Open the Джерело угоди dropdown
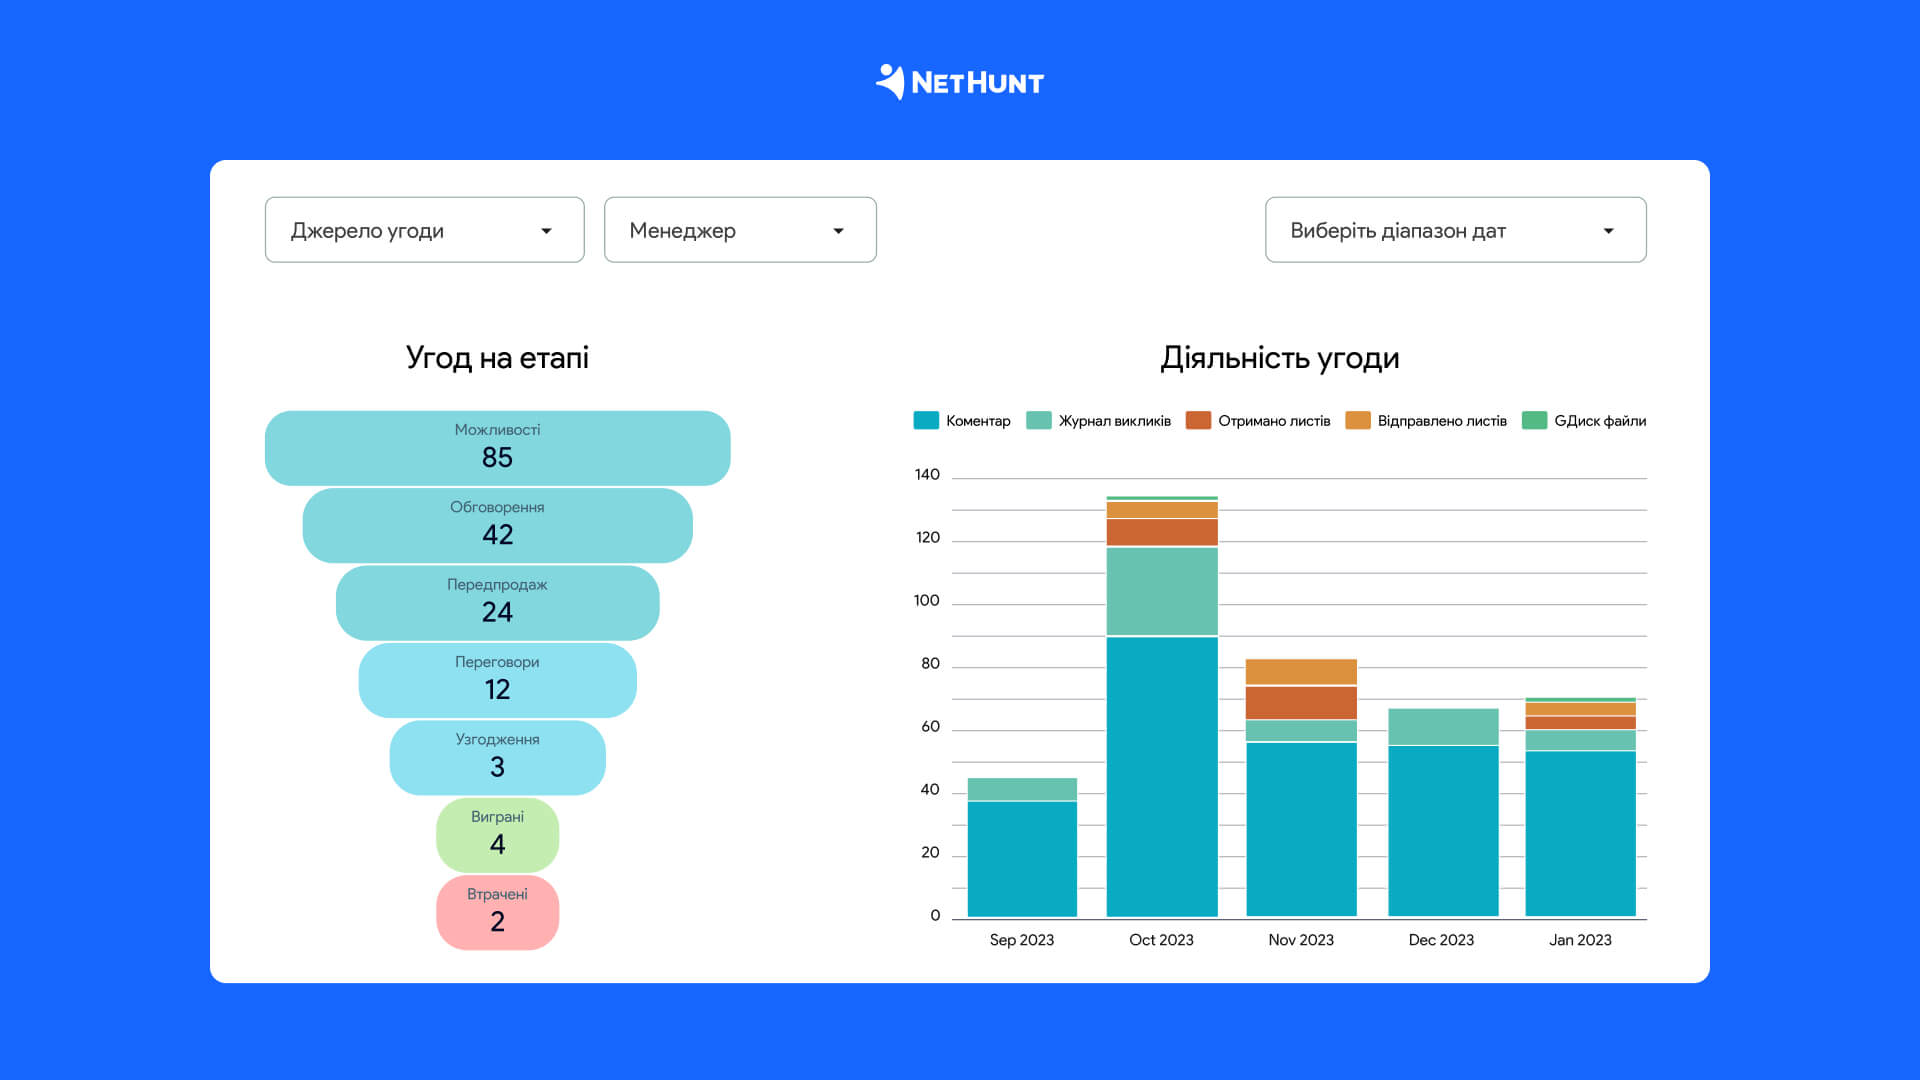This screenshot has height=1080, width=1920. click(x=424, y=230)
